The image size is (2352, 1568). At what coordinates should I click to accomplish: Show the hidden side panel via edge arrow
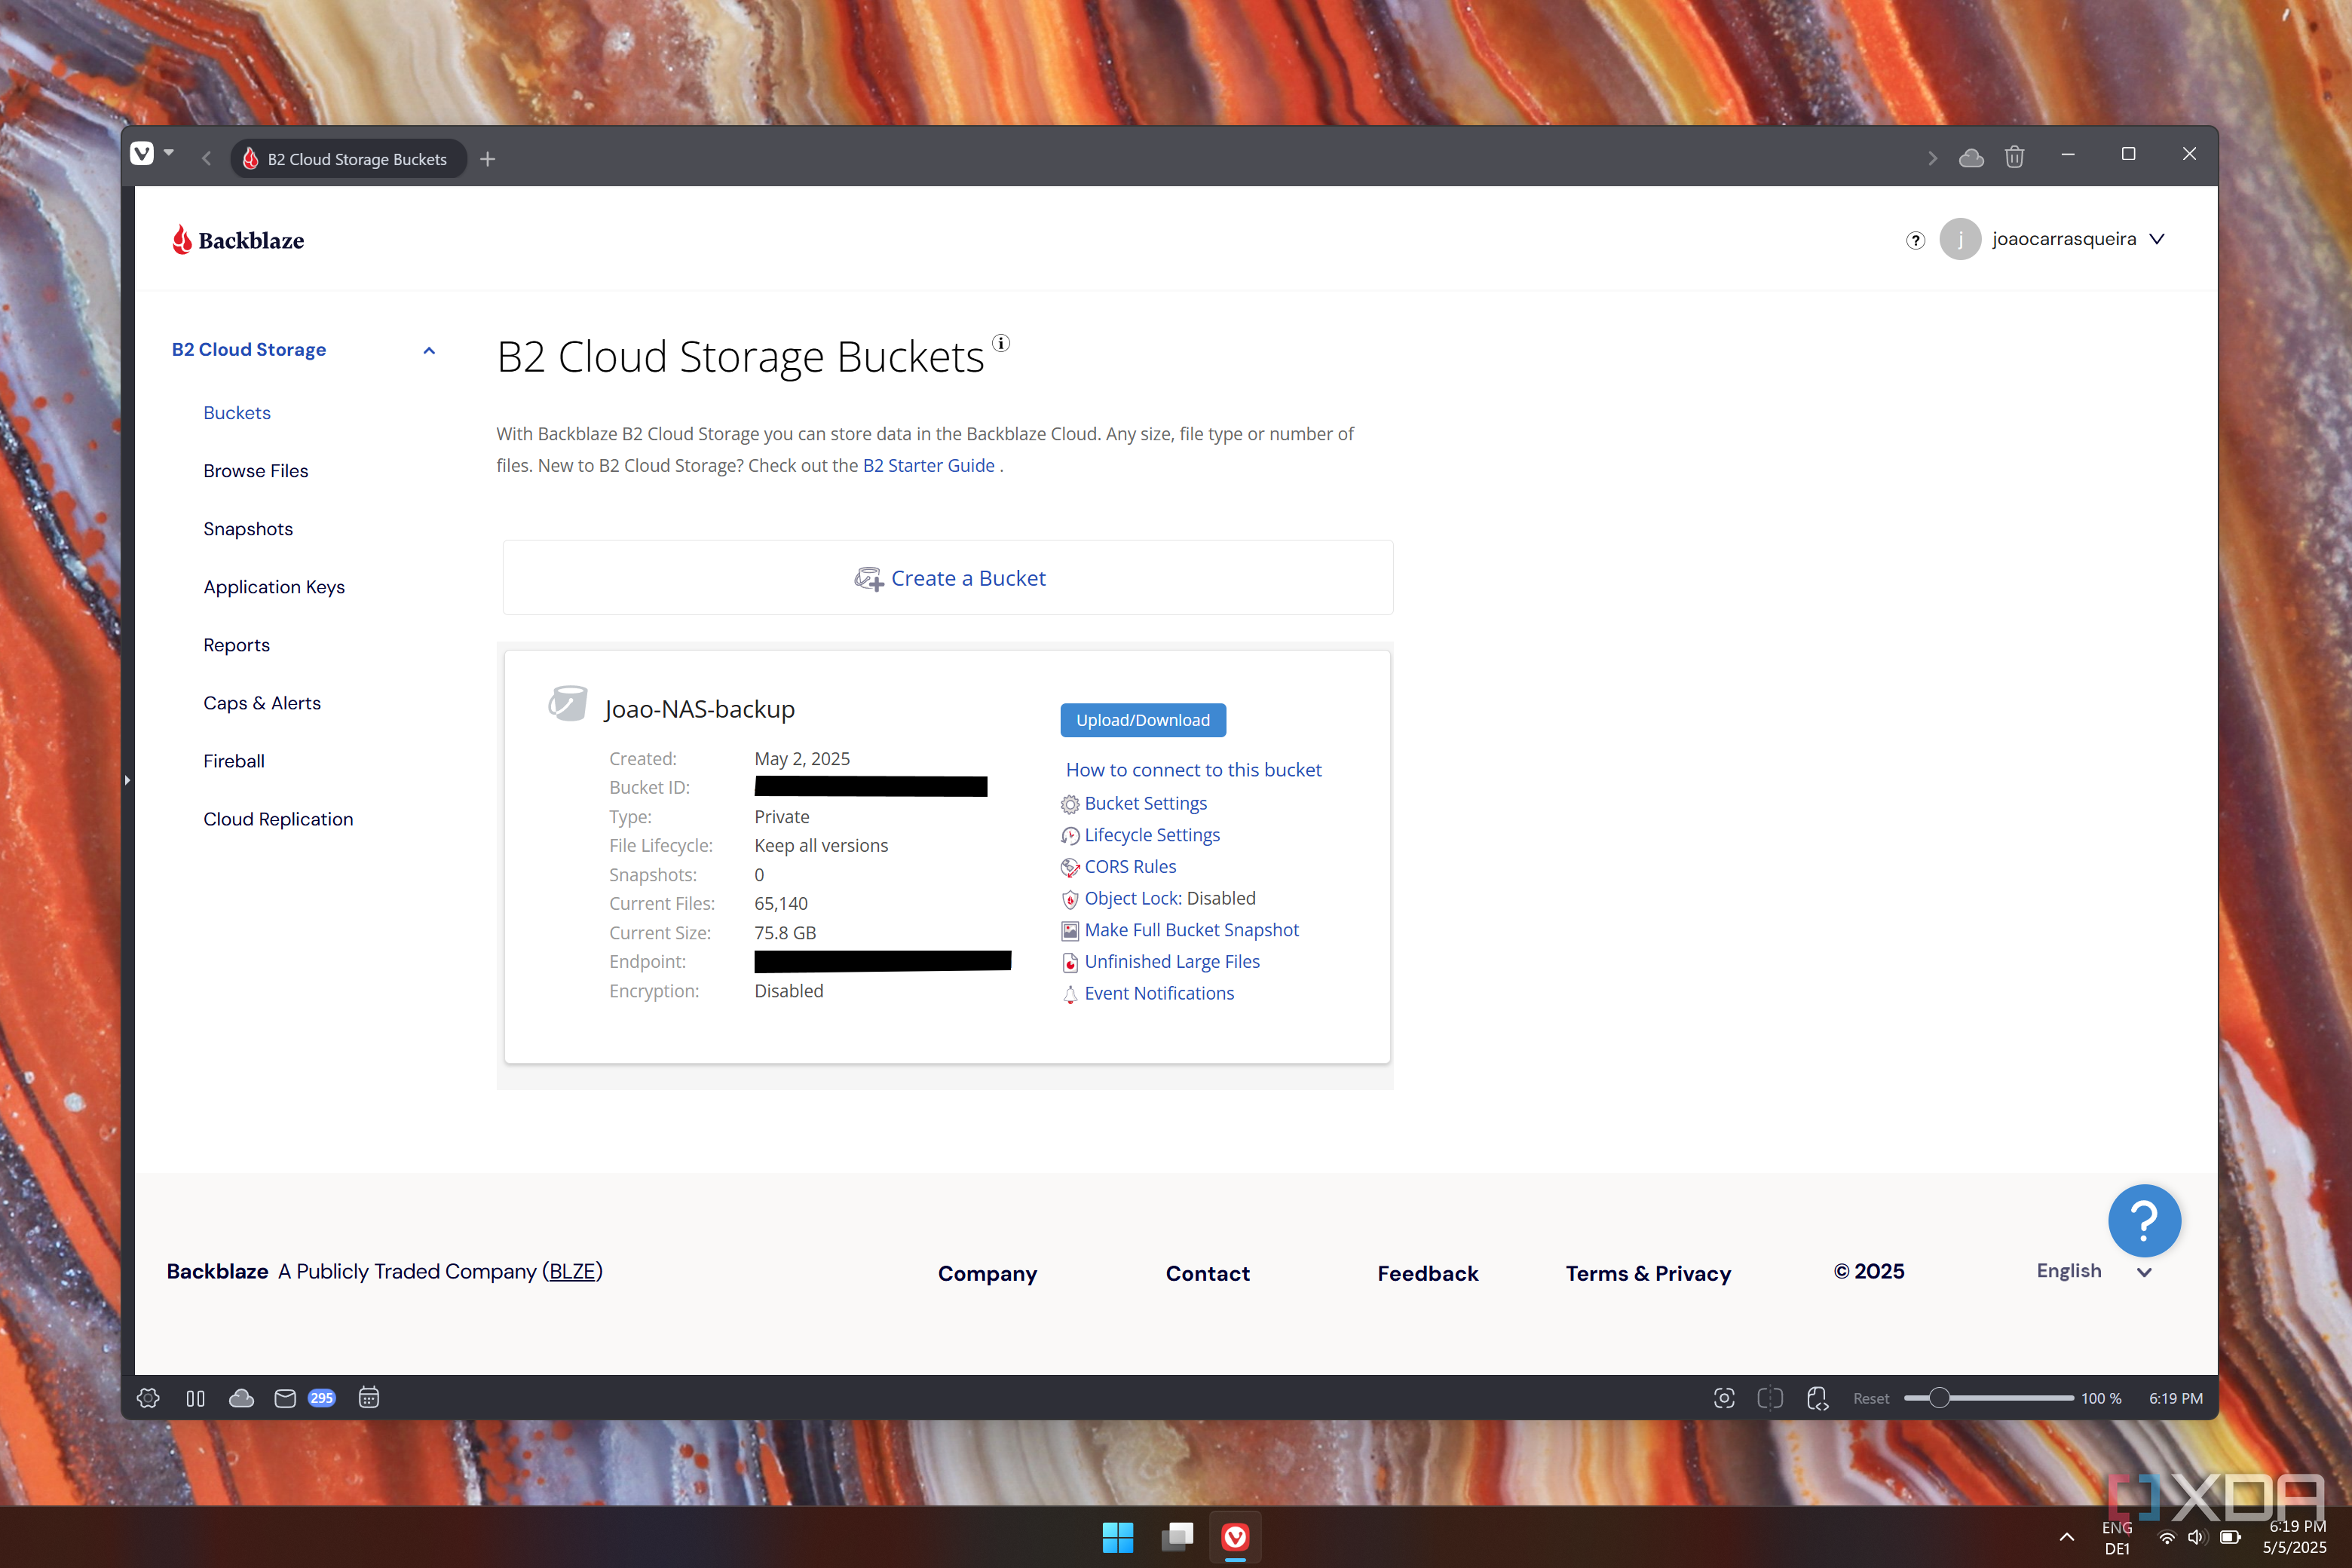tap(127, 780)
